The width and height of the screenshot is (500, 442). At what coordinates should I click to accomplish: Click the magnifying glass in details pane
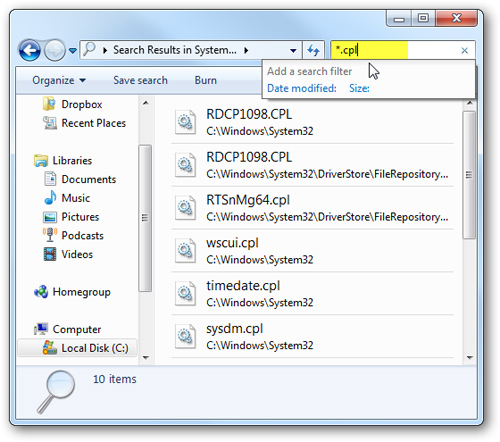[56, 392]
